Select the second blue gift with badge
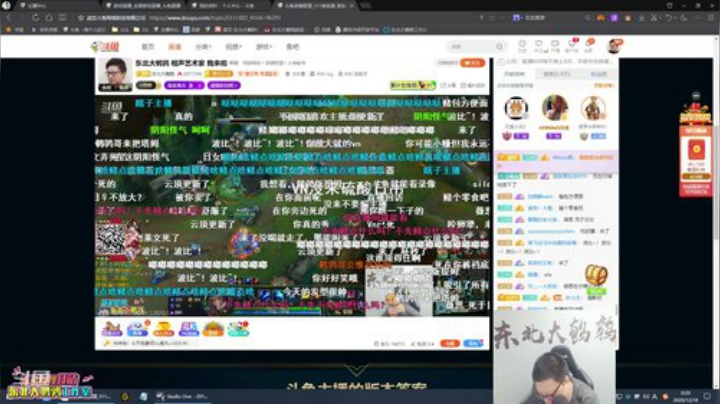Viewport: 720px width, 404px height. pos(137,329)
